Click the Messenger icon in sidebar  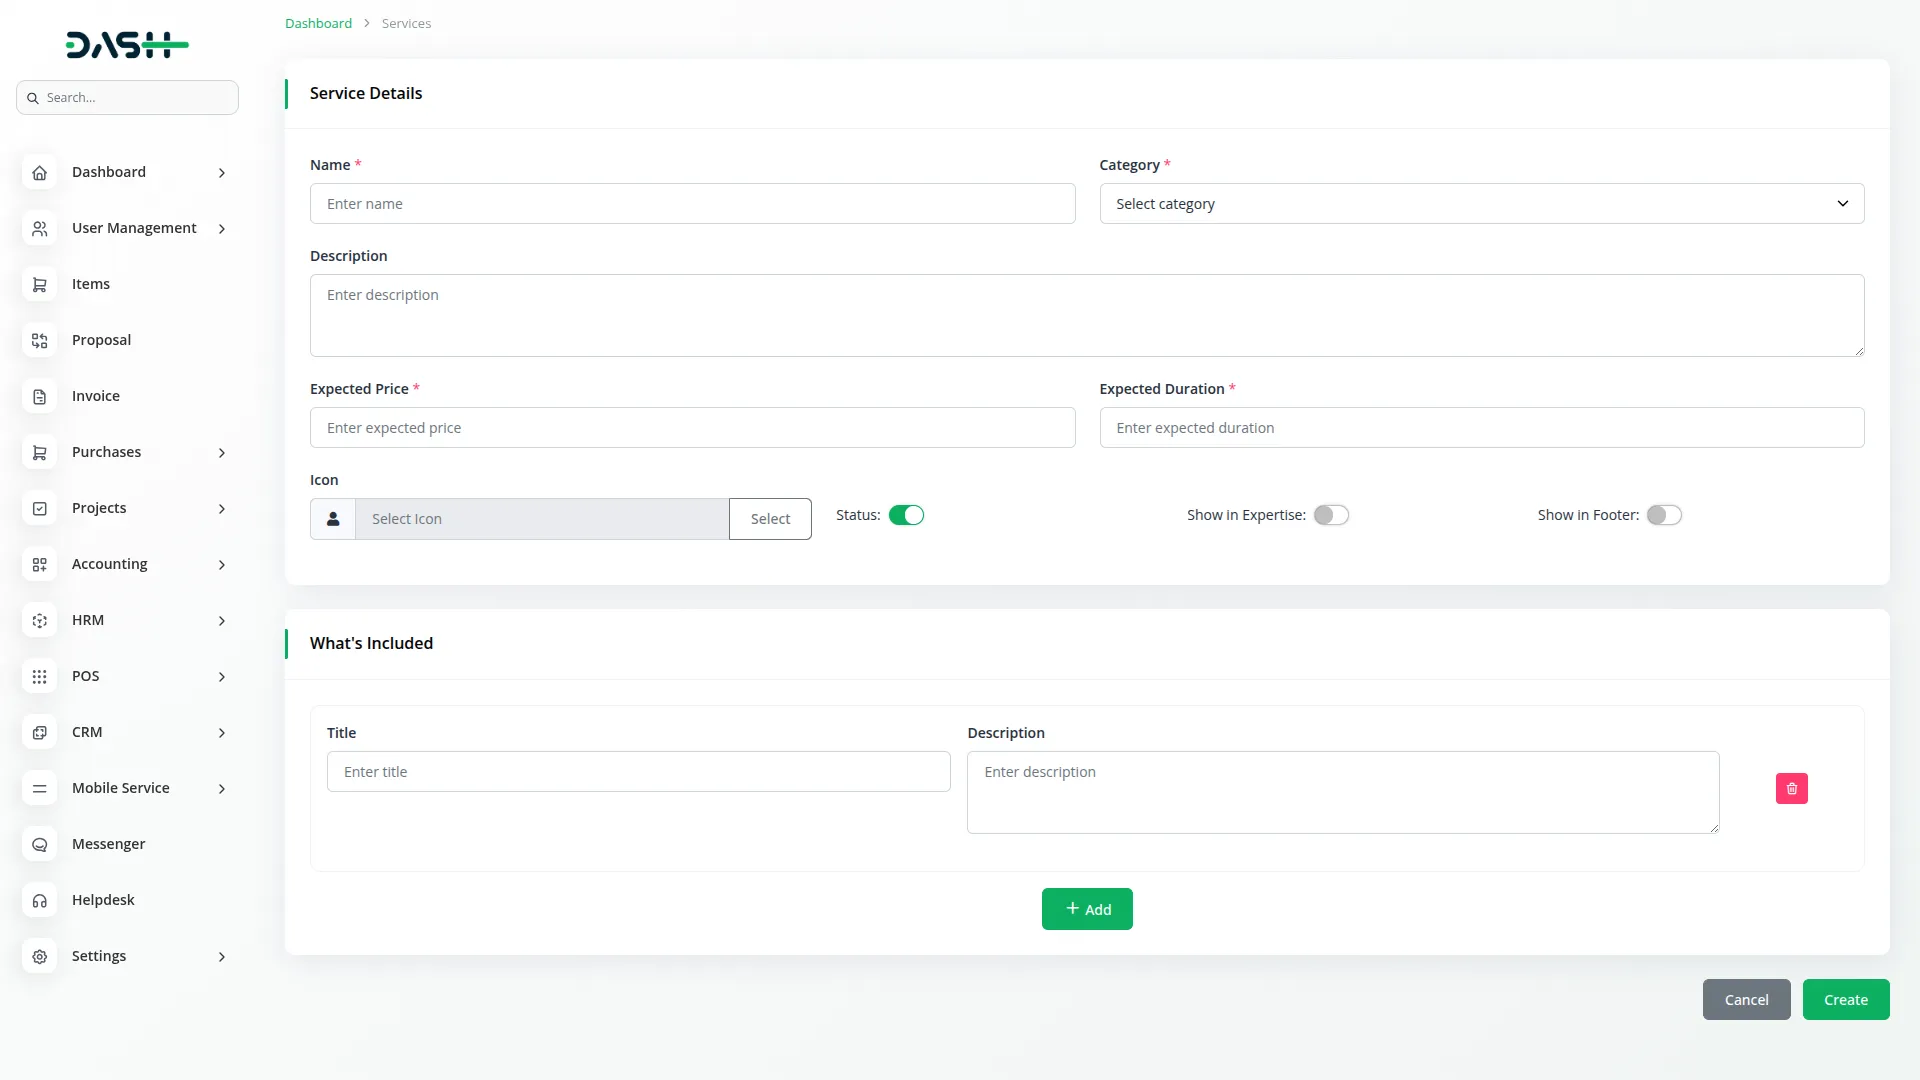[39, 844]
